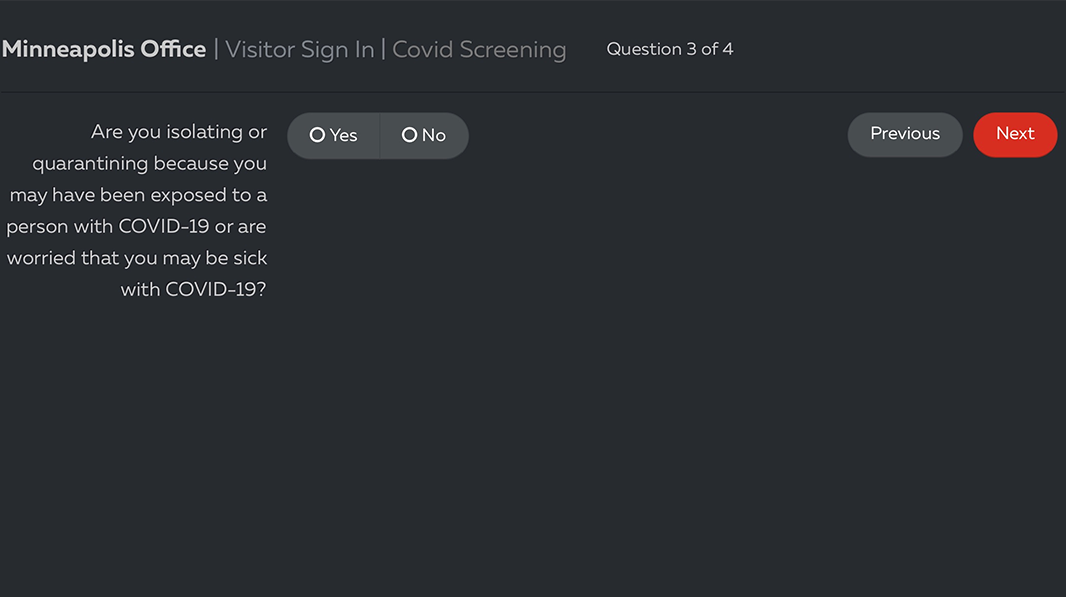
Task: Return to question two via Previous
Action: (905, 135)
